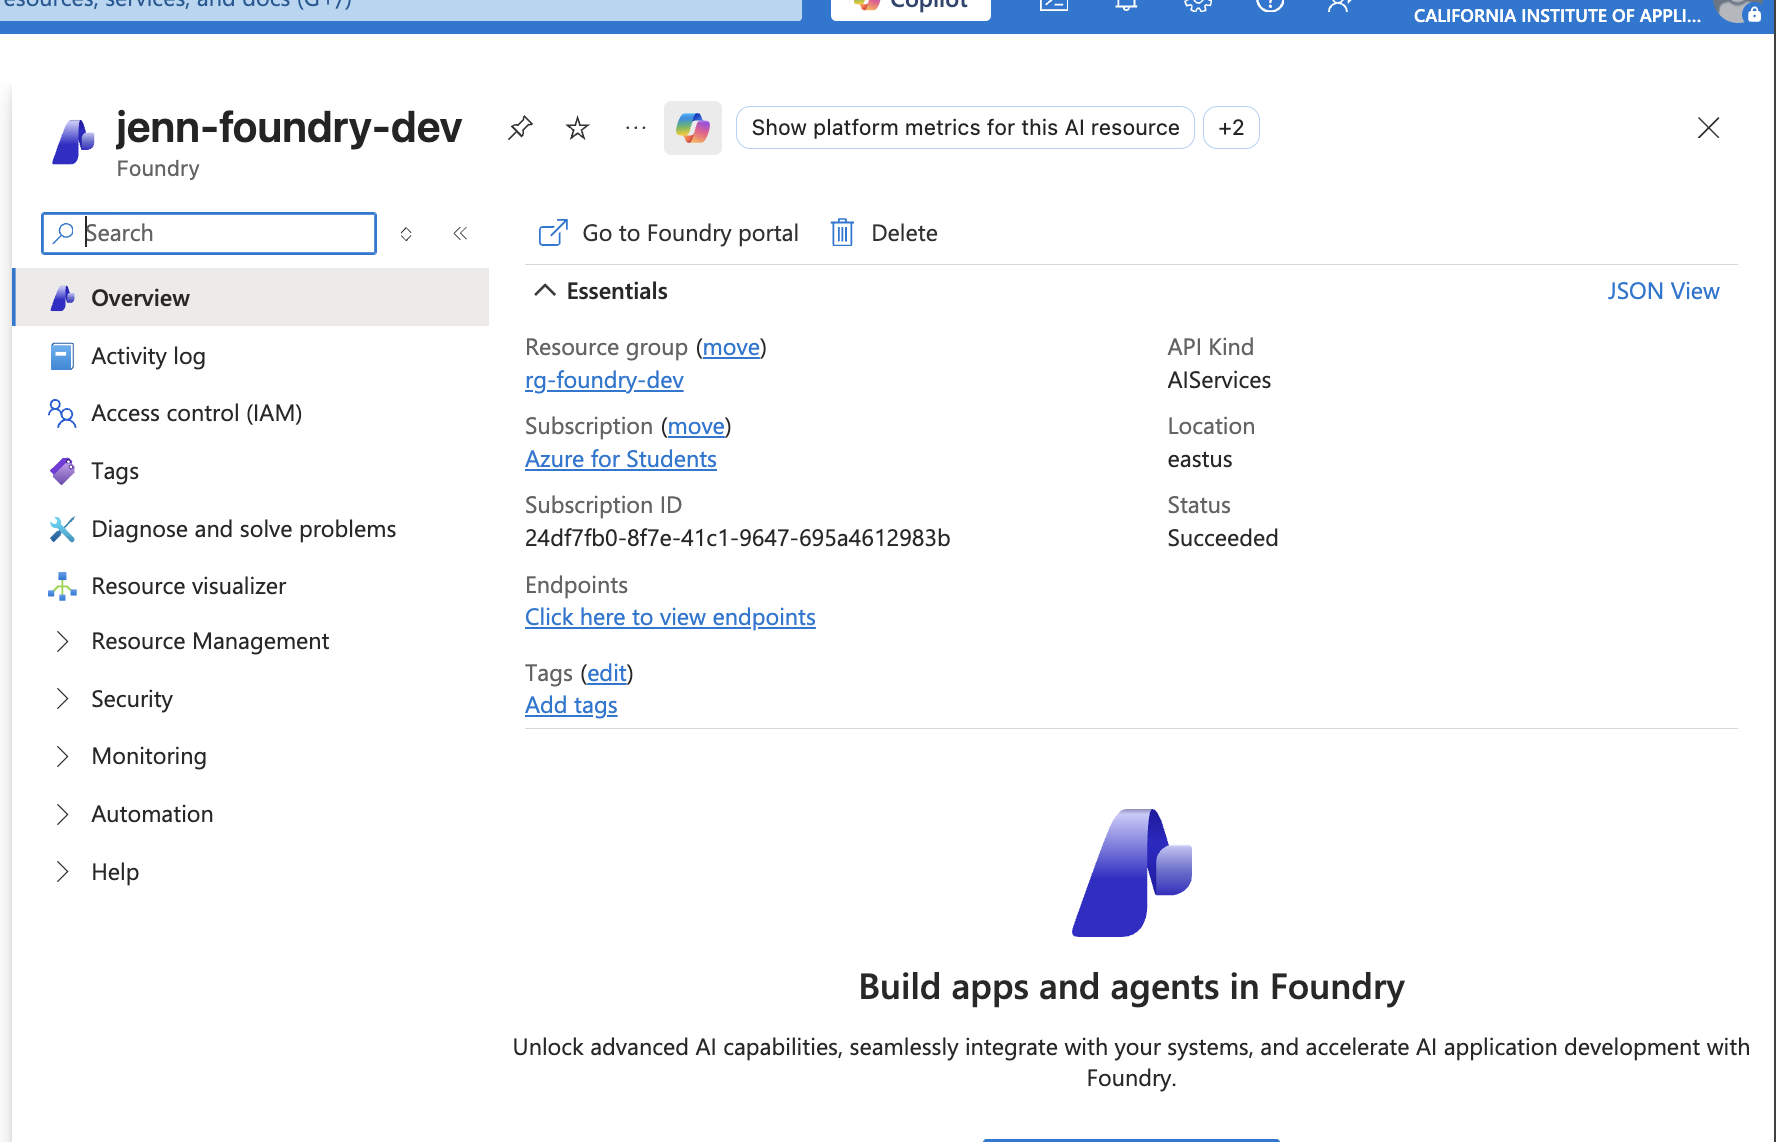Click edit link next to Tags
This screenshot has height=1142, width=1776.
coord(607,673)
